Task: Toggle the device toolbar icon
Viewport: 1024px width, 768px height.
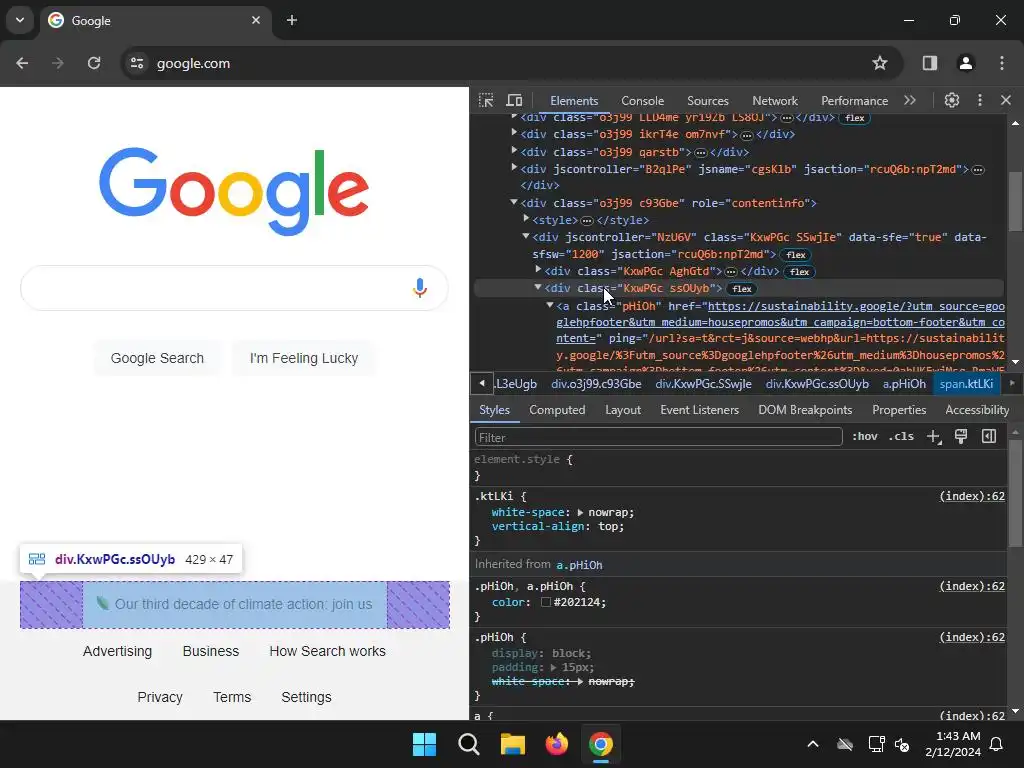Action: point(514,101)
